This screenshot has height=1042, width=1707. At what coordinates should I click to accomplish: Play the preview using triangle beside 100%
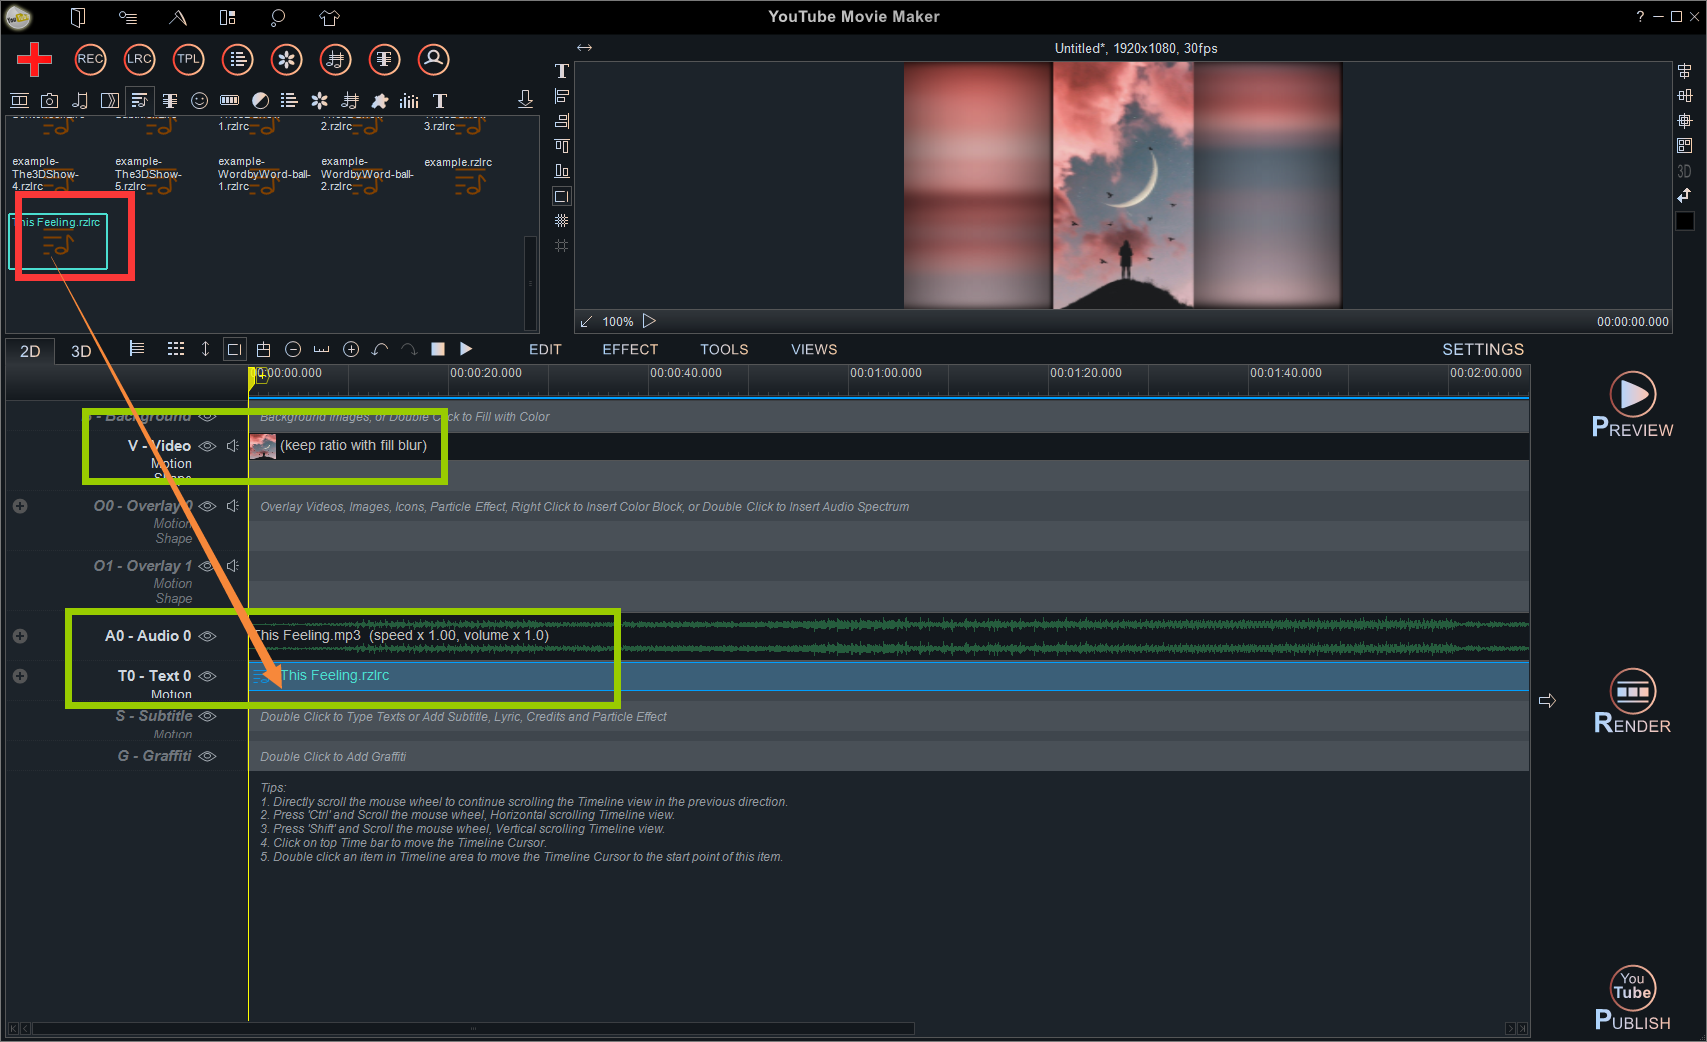point(649,321)
